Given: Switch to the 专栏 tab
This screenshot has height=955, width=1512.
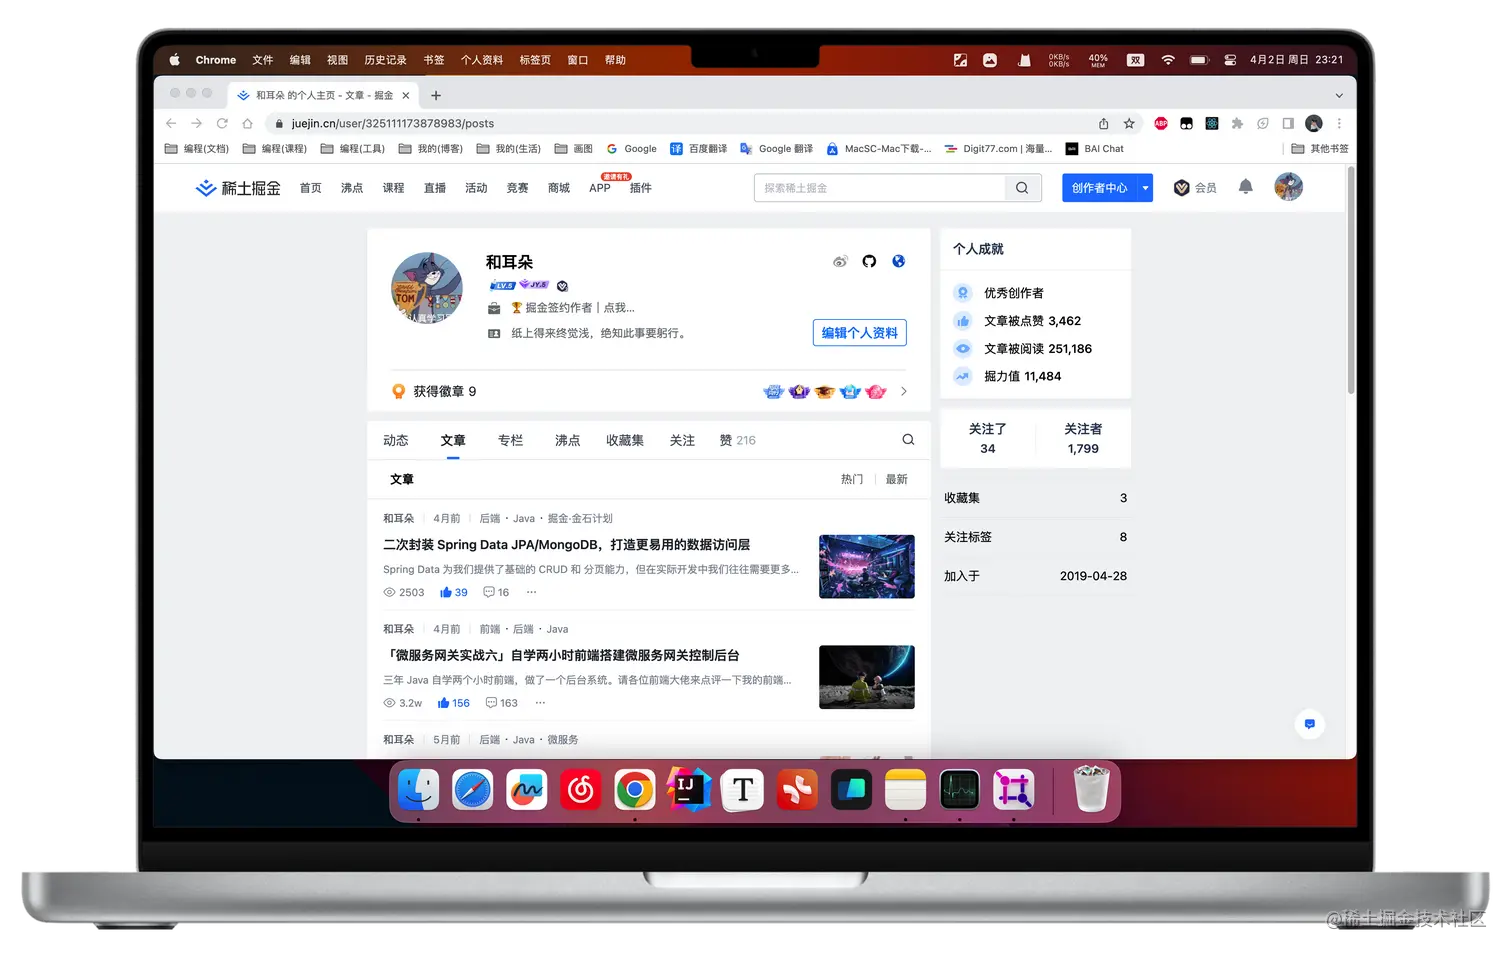Looking at the screenshot, I should 511,441.
